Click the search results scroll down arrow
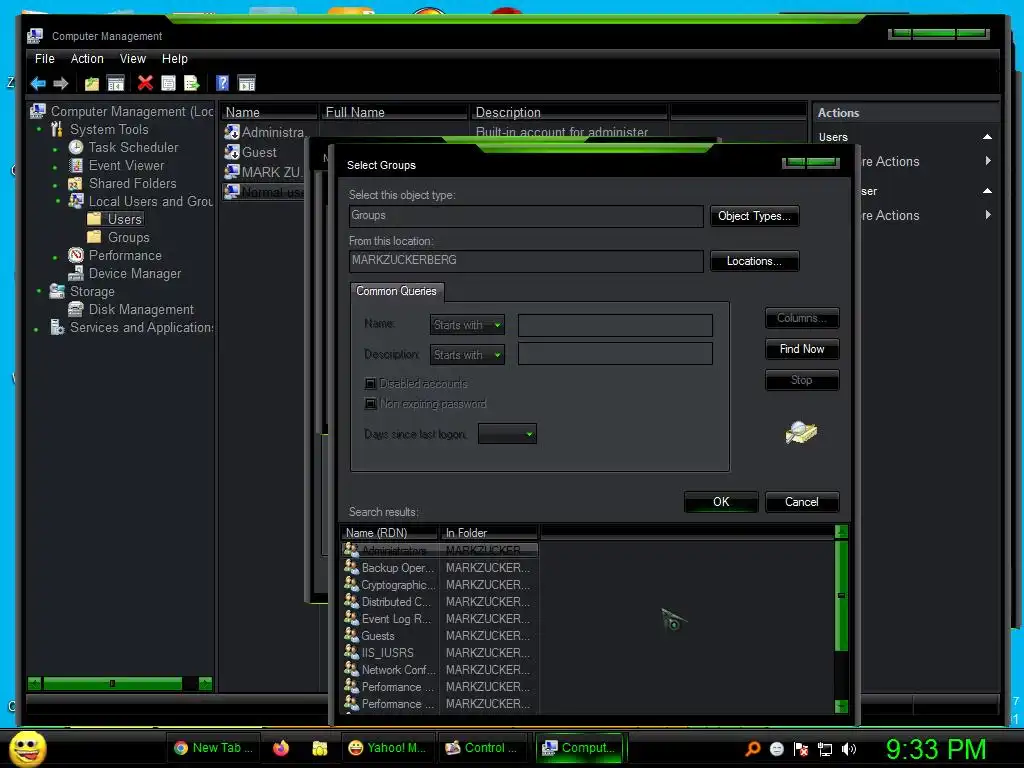 tap(841, 706)
